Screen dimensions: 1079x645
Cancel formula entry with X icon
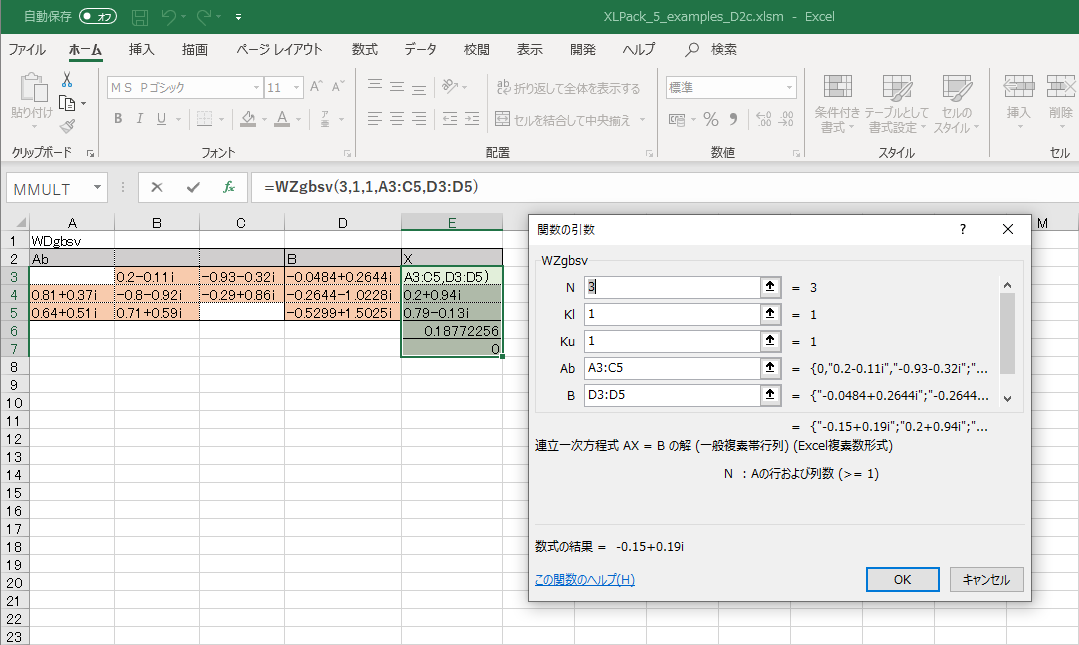point(157,187)
